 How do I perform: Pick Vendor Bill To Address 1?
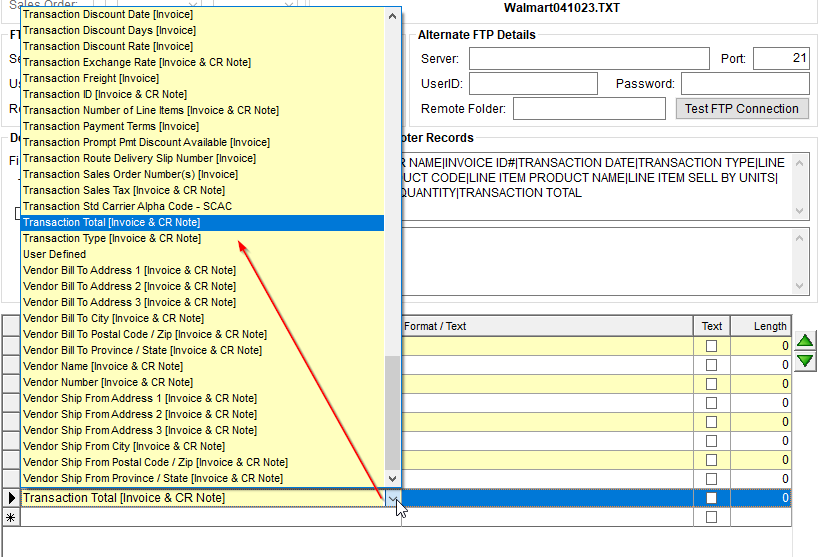pyautogui.click(x=202, y=270)
